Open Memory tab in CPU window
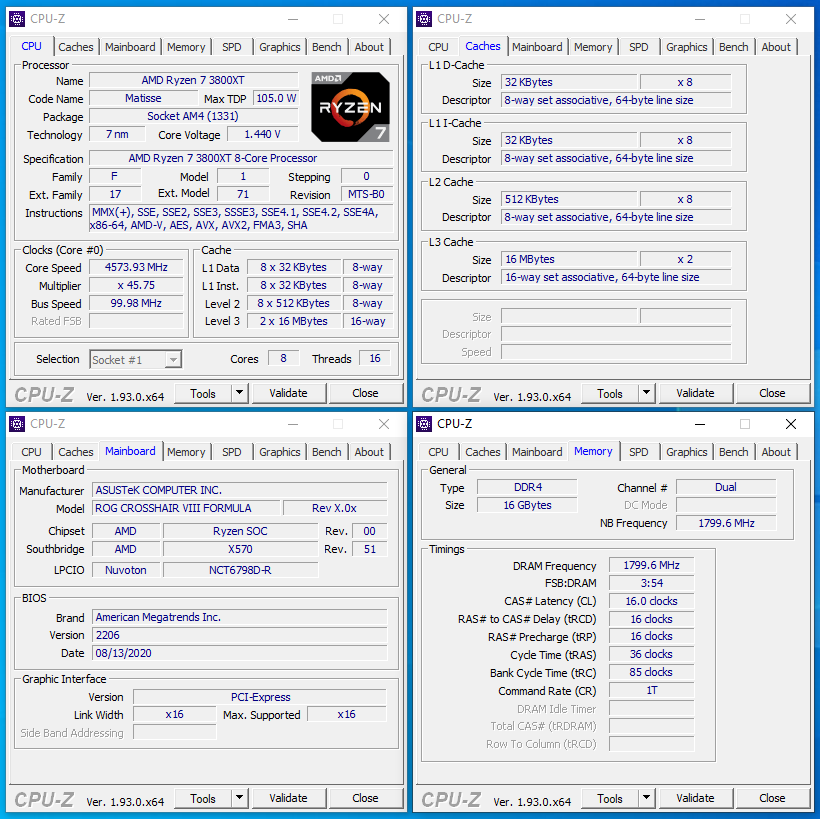The image size is (820, 819). coord(186,47)
